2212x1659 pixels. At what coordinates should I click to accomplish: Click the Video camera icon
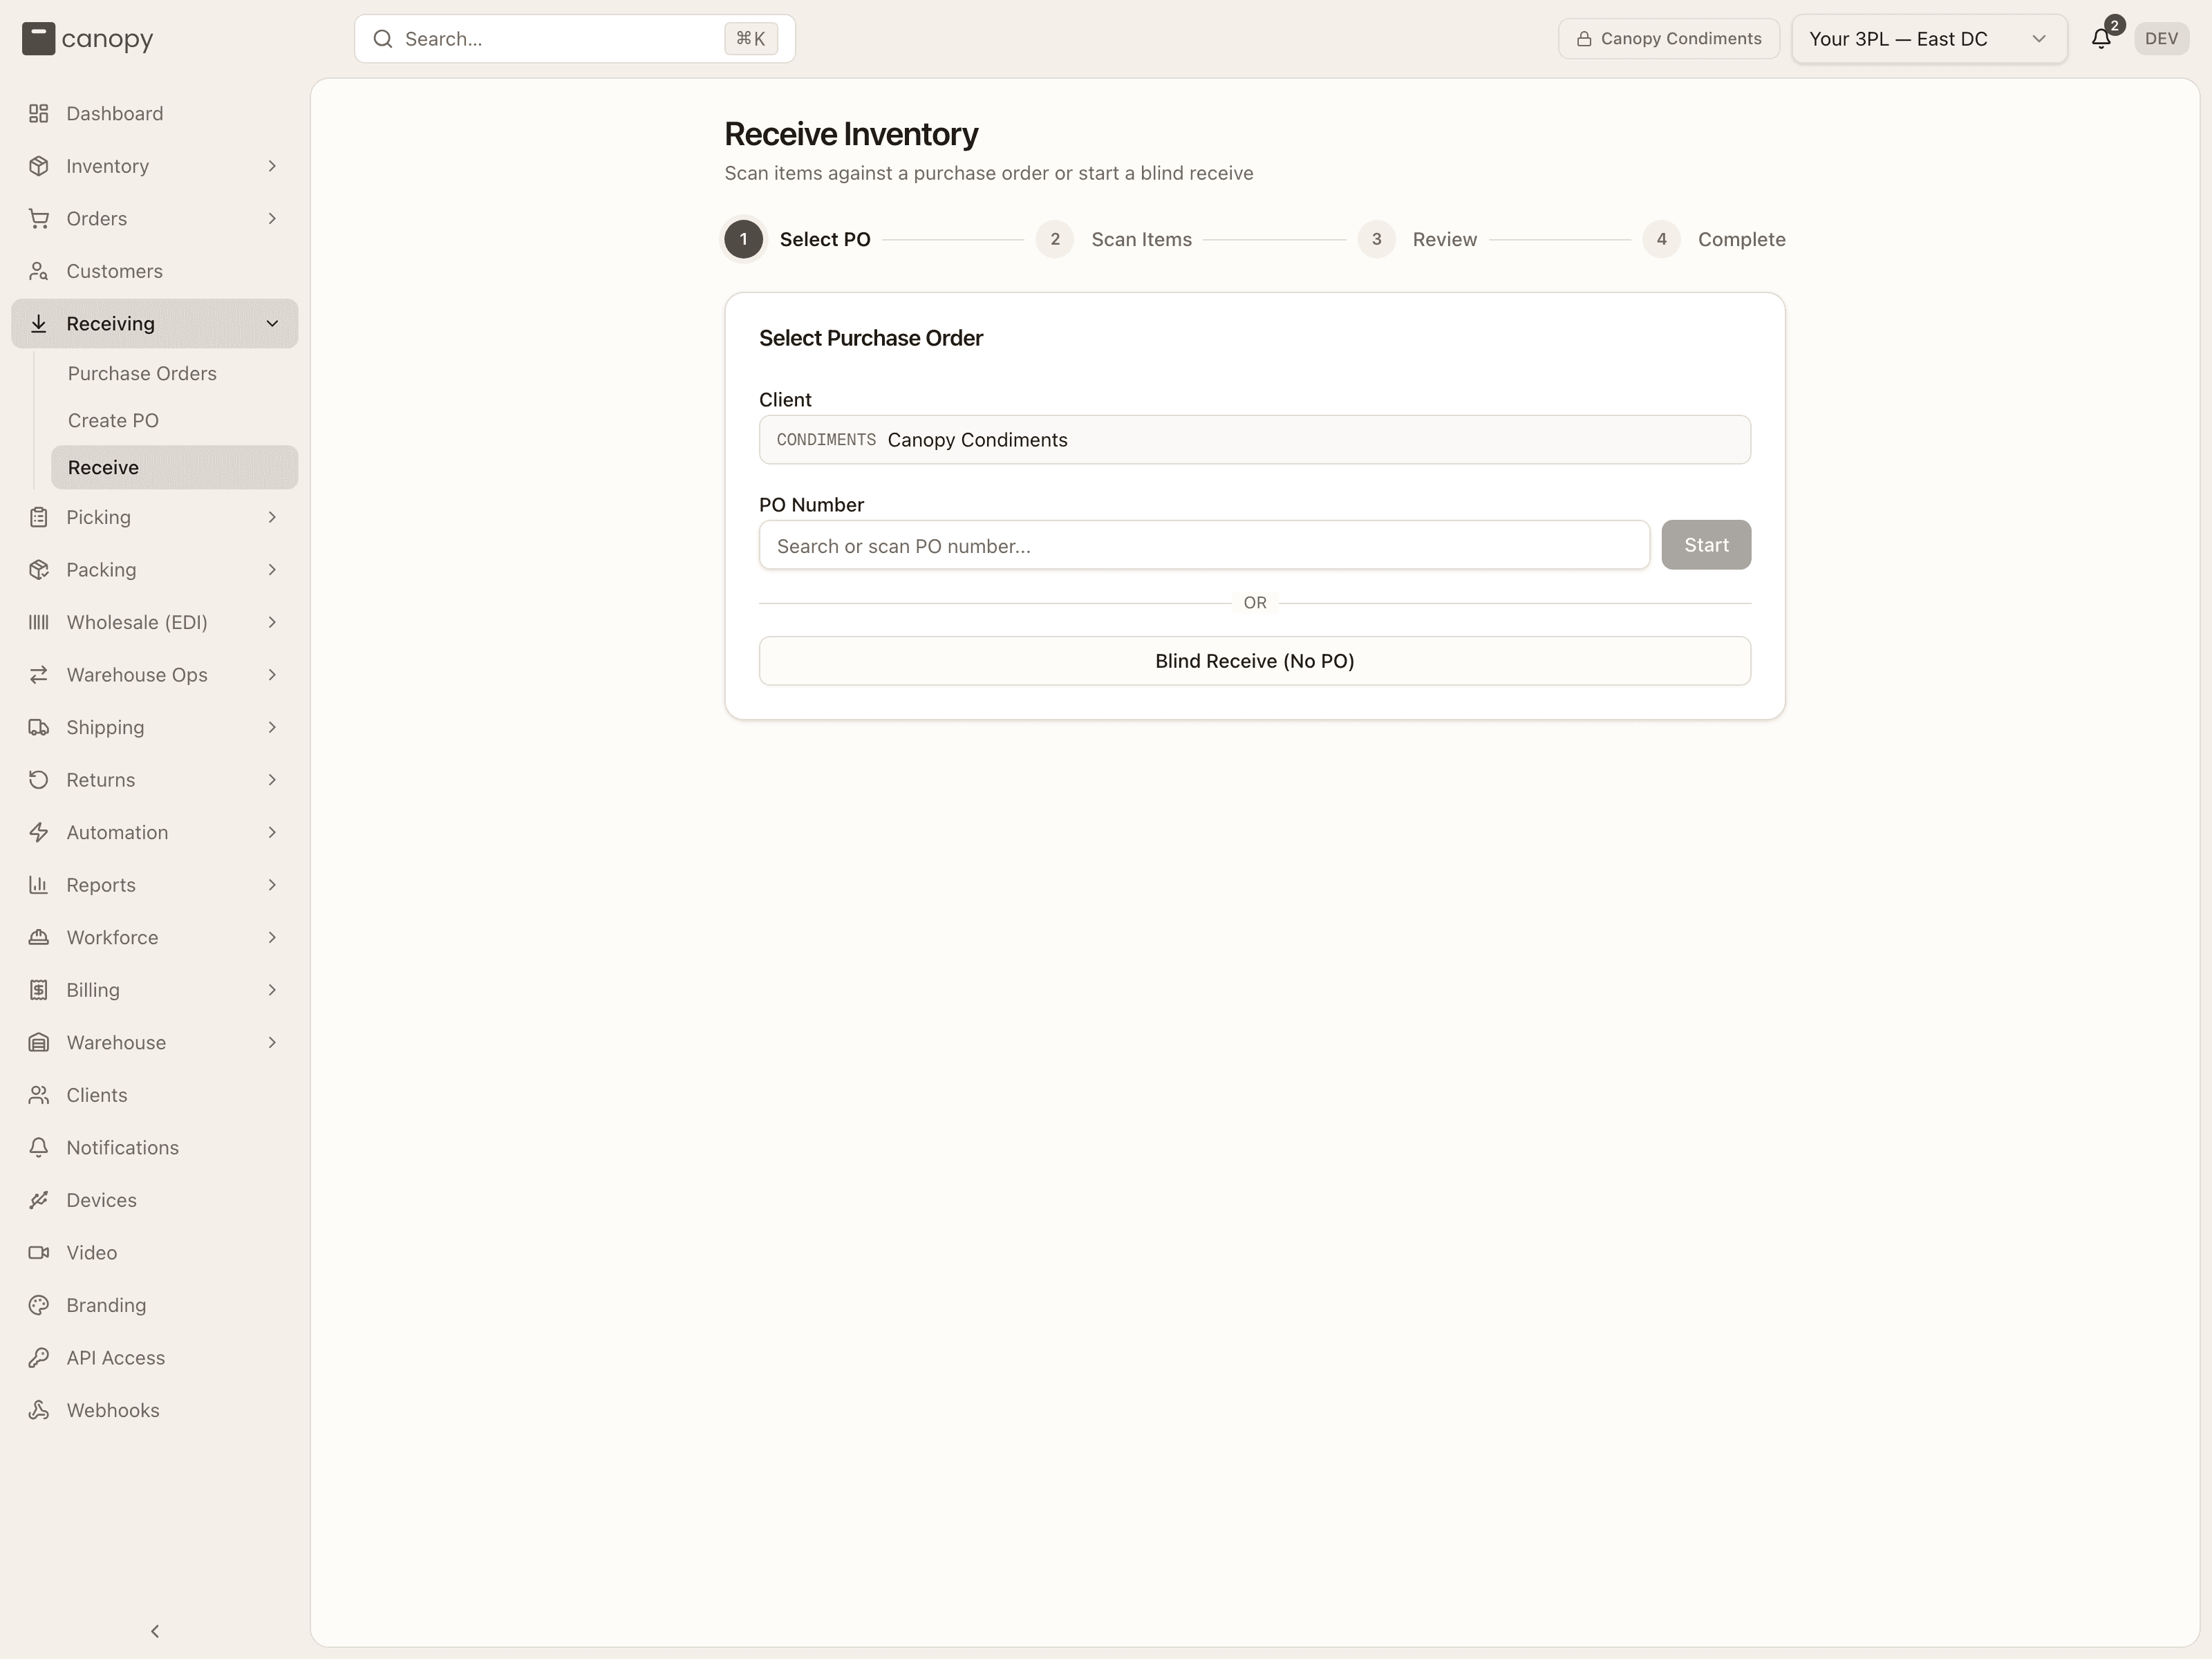click(38, 1252)
